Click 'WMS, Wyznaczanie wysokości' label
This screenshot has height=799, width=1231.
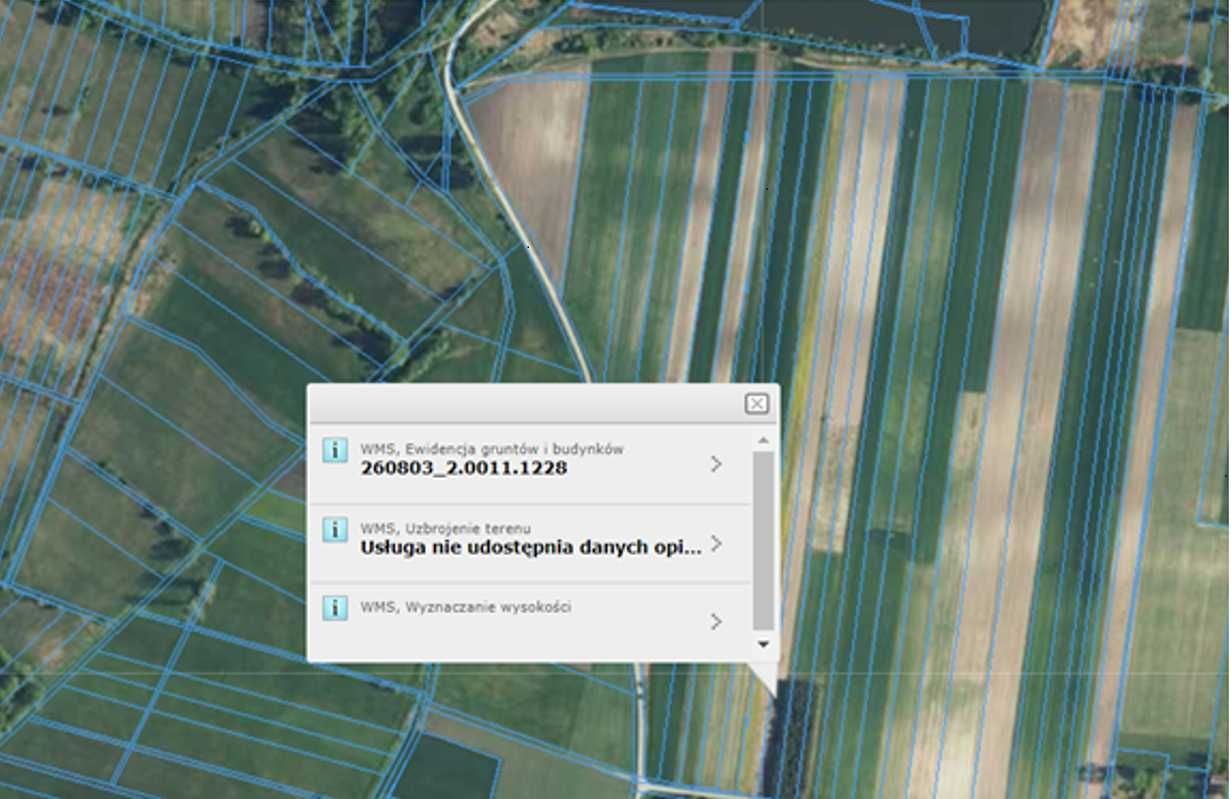click(x=466, y=607)
